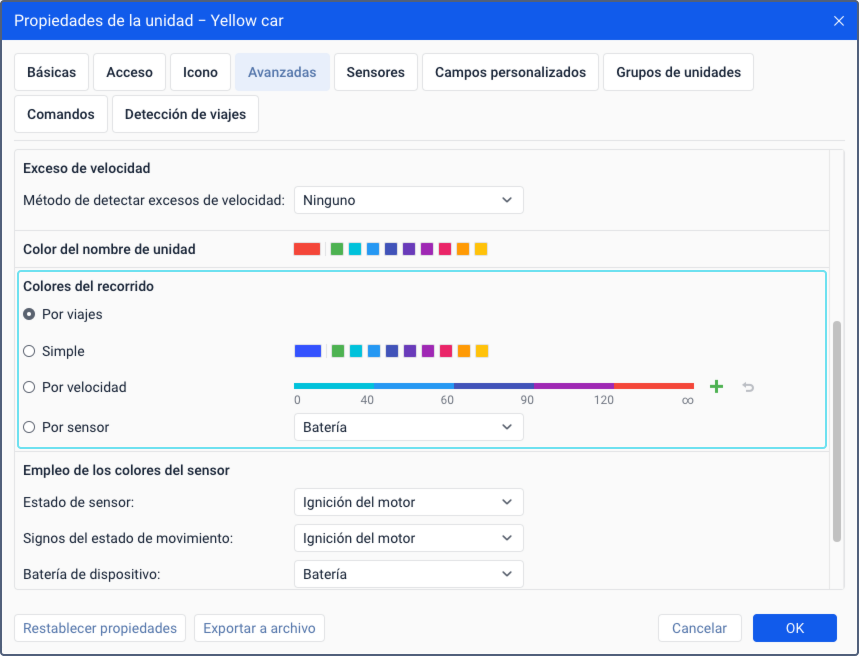Choose the Por velocidad radio option

pyautogui.click(x=29, y=387)
